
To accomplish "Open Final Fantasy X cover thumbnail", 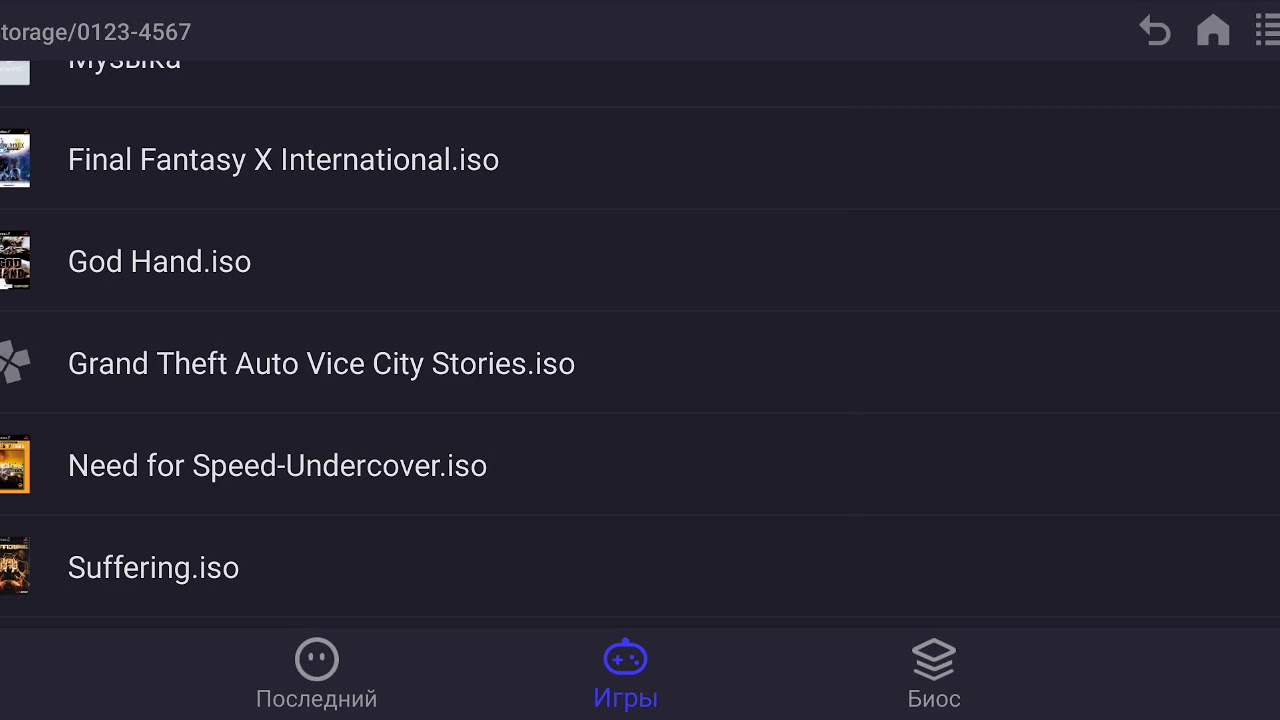I will [14, 159].
